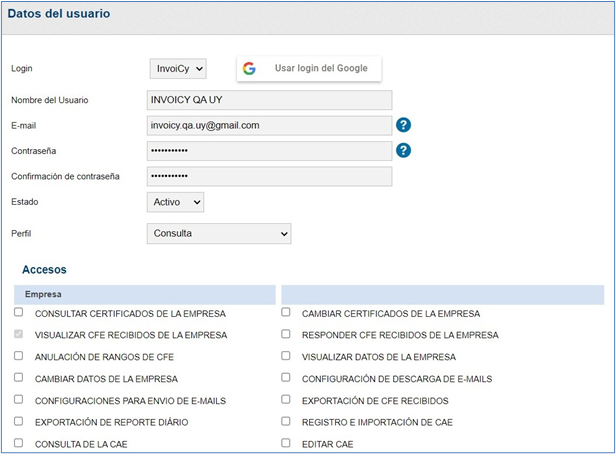616x454 pixels.
Task: Toggle Exportación de CFE Recibidos checkbox
Action: coord(286,400)
